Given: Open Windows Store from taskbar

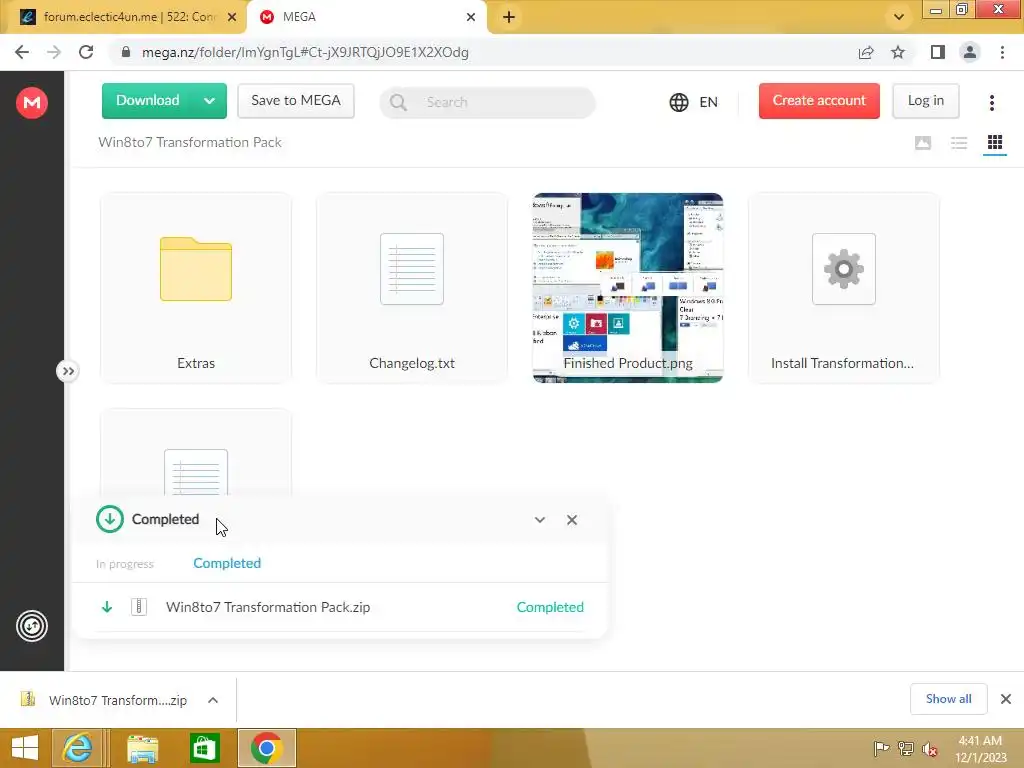Looking at the screenshot, I should point(204,748).
